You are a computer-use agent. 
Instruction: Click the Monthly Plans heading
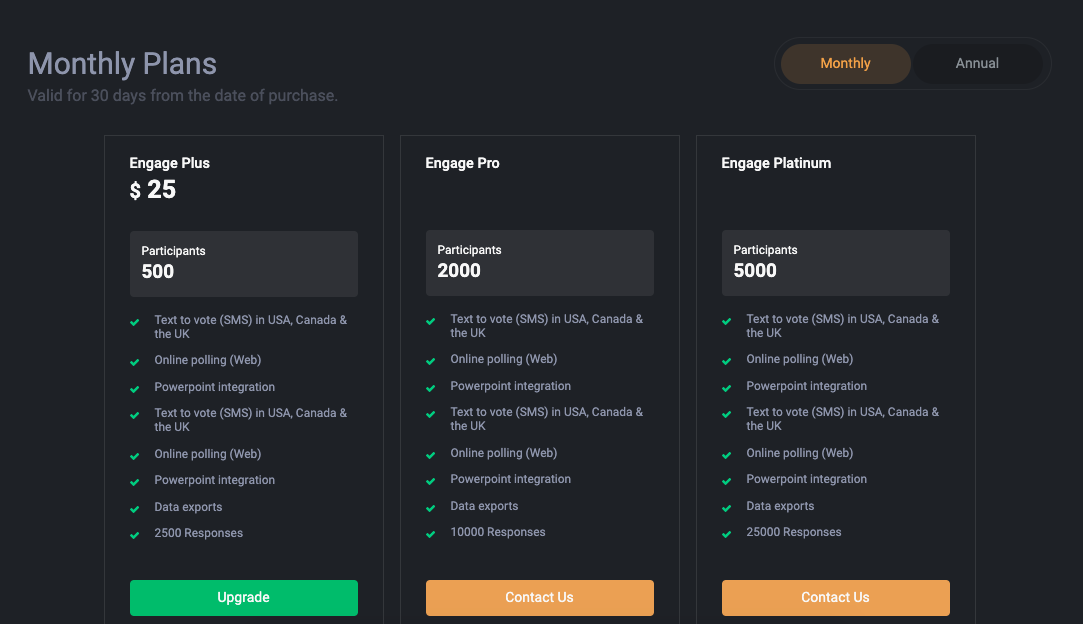(x=122, y=64)
